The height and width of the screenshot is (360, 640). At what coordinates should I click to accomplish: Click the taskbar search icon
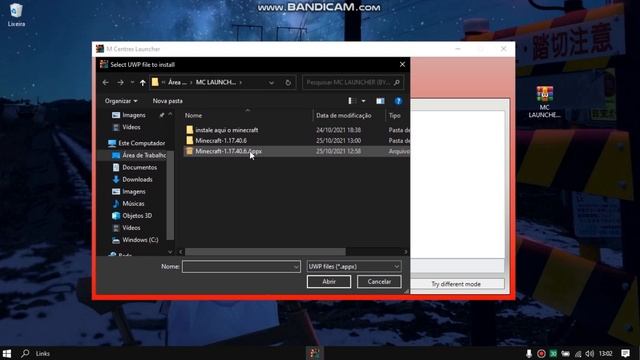click(25, 353)
